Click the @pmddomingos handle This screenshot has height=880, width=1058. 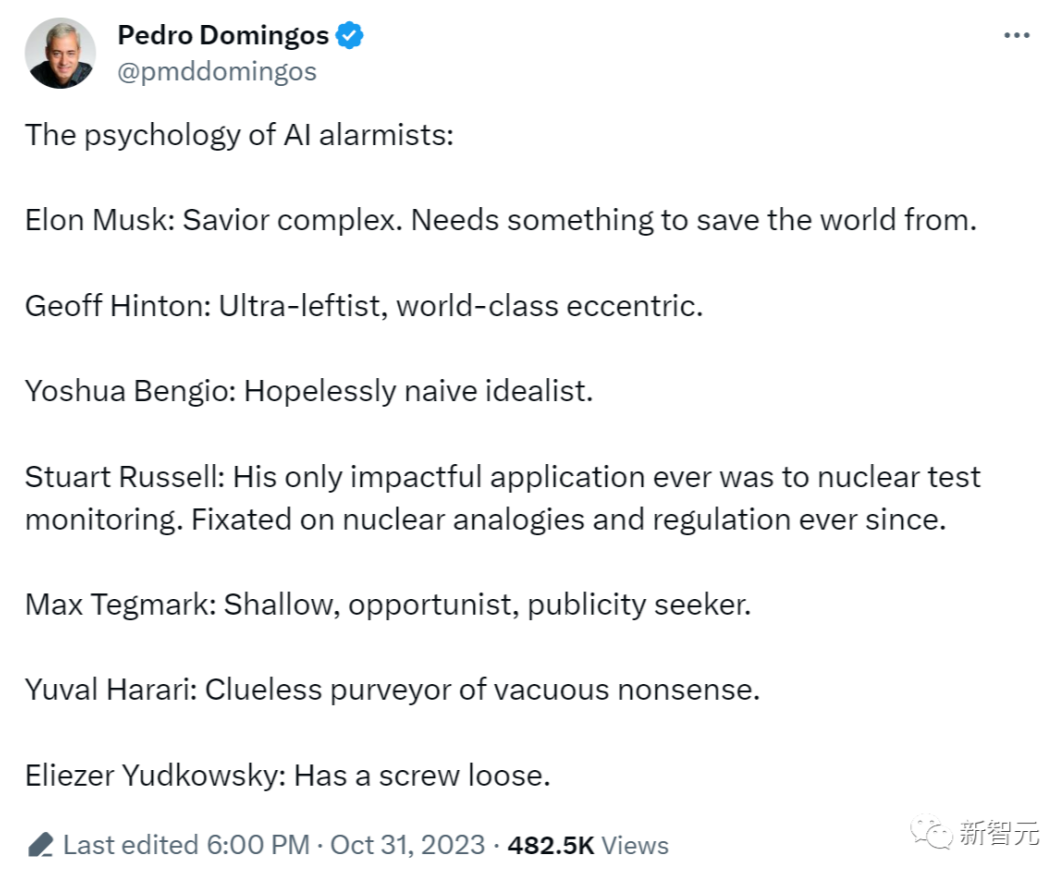[x=216, y=72]
